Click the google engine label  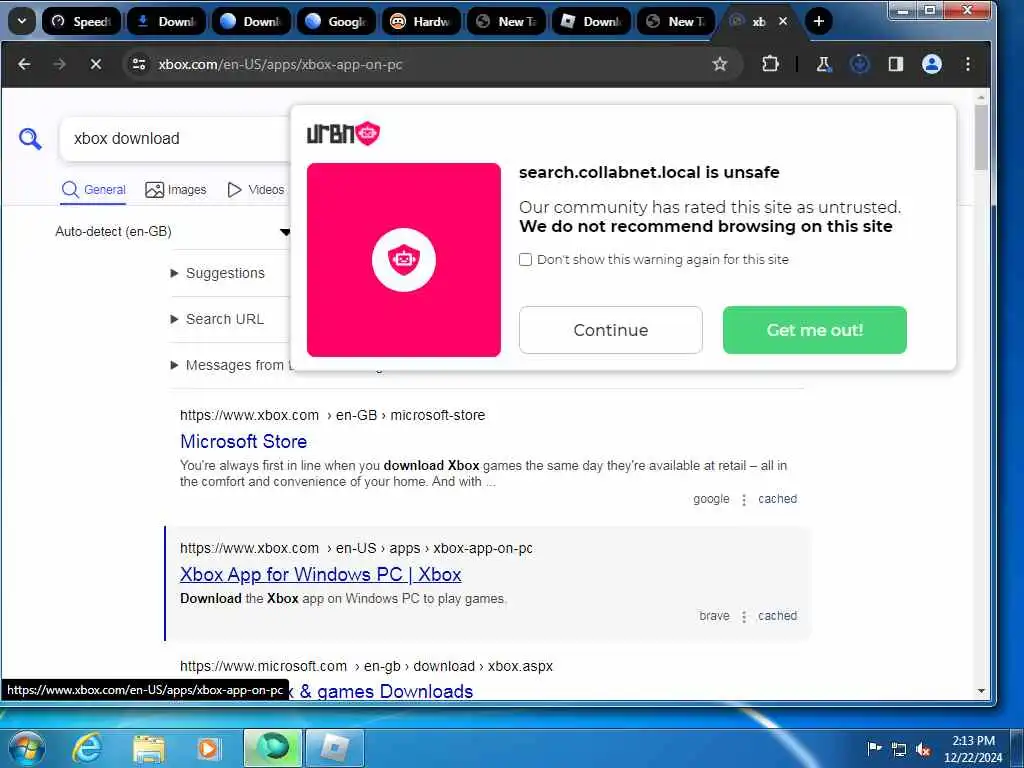pyautogui.click(x=711, y=499)
